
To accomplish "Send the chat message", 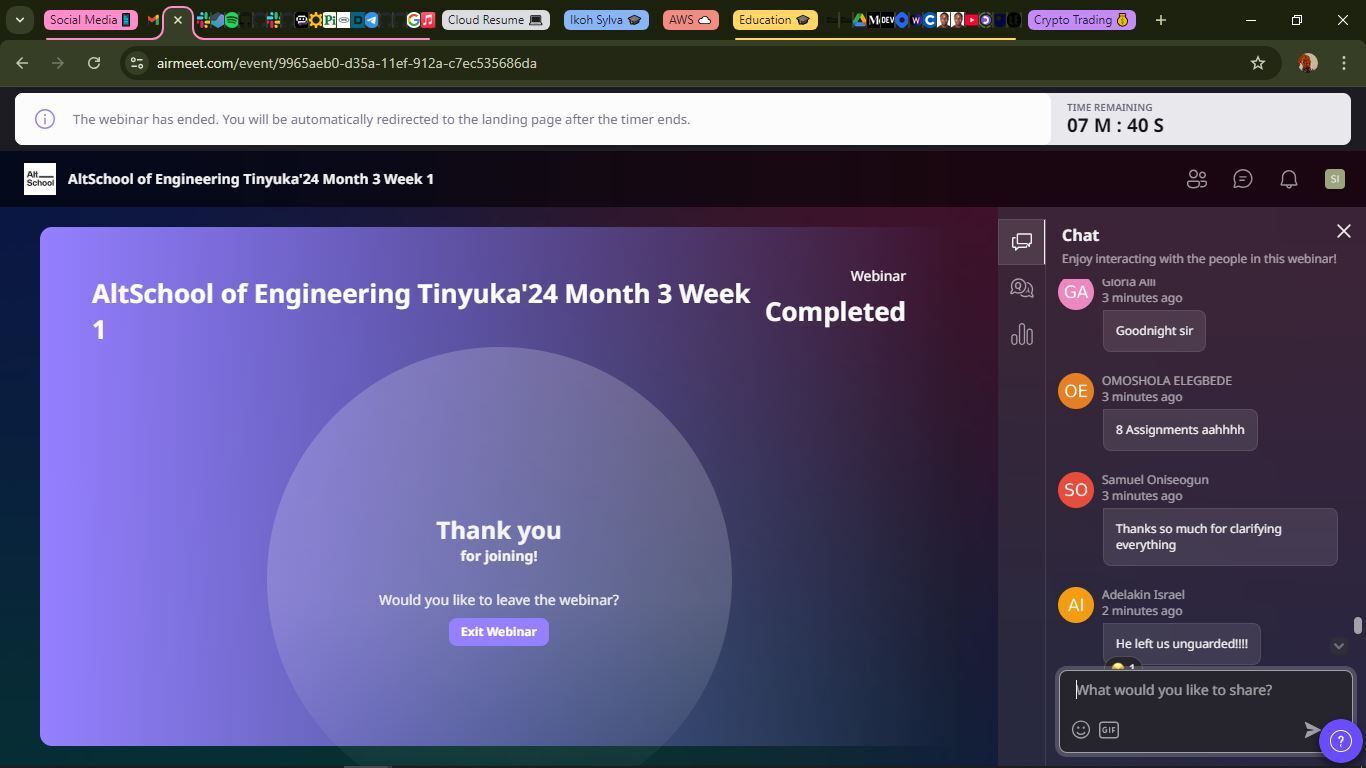I will tap(1312, 730).
